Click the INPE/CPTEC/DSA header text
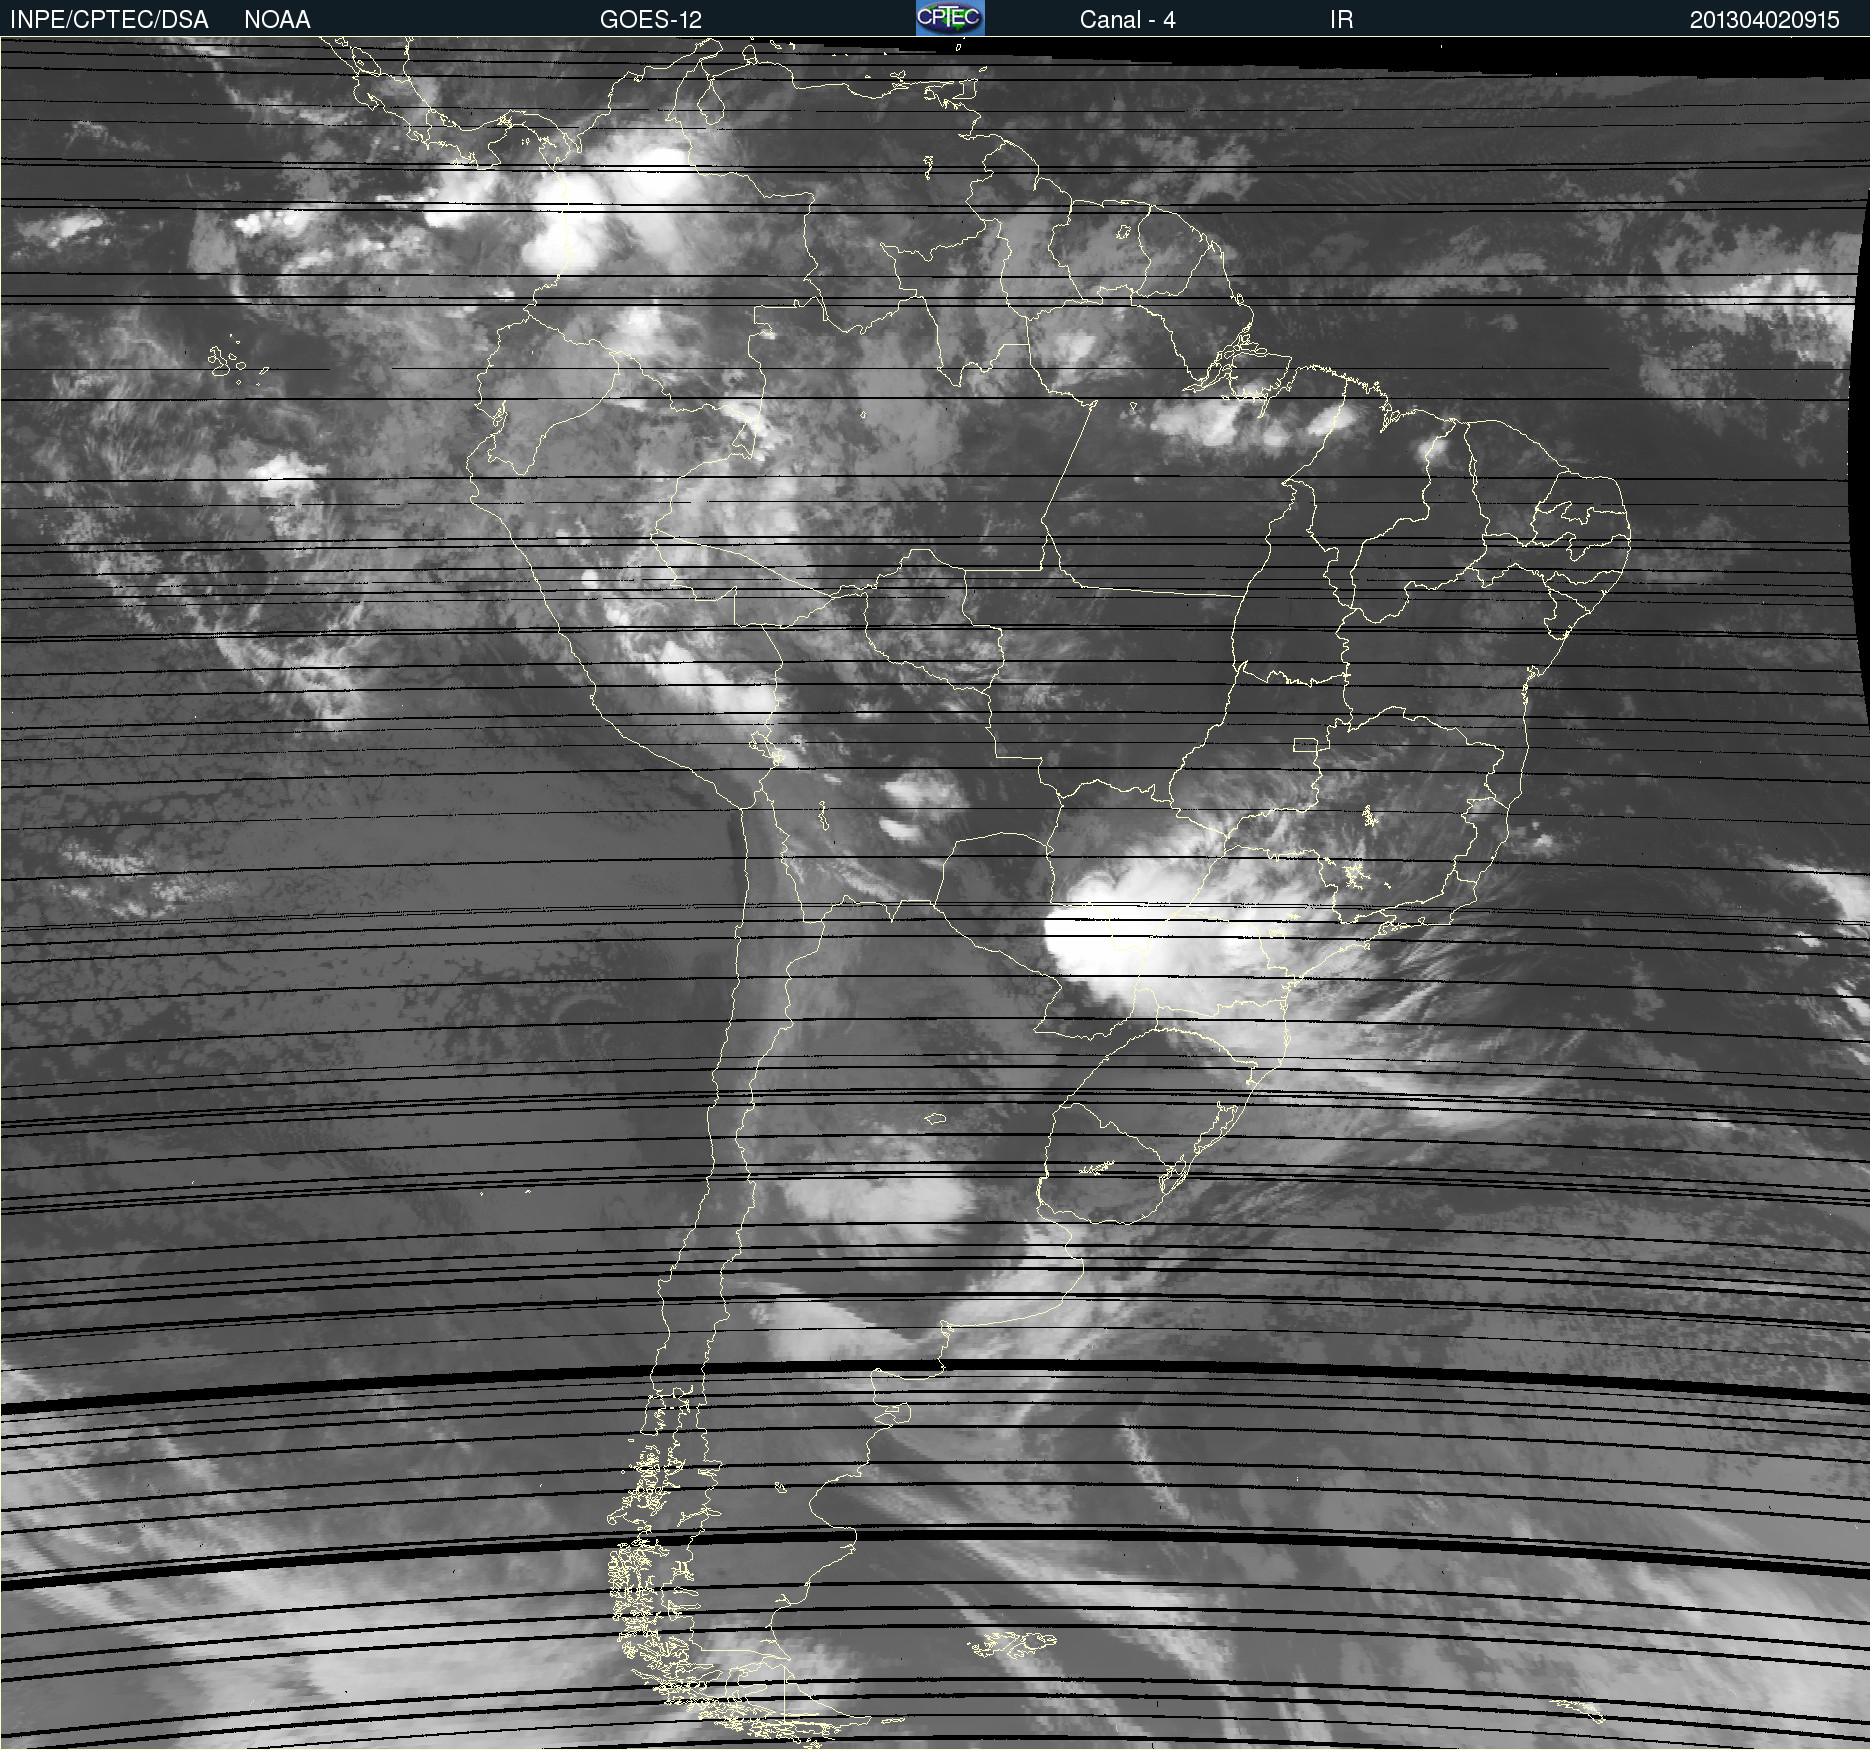Viewport: 1870px width, 1750px height. (x=109, y=20)
